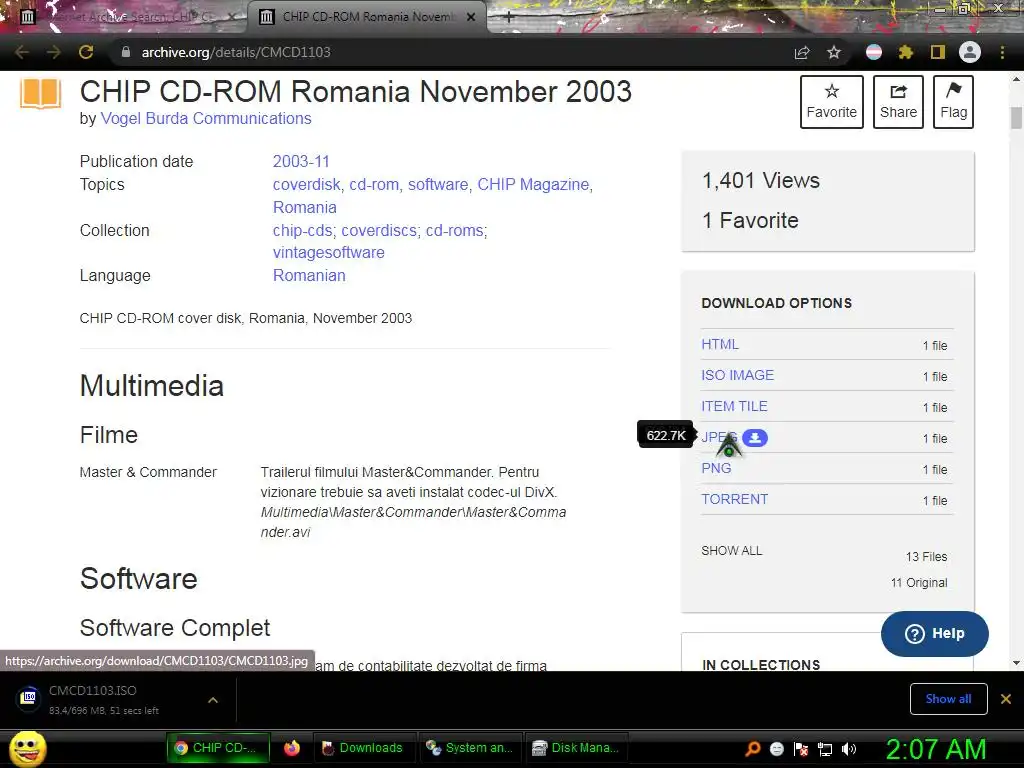Open Disk Management taskbar window
Viewport: 1024px width, 768px height.
coord(576,748)
